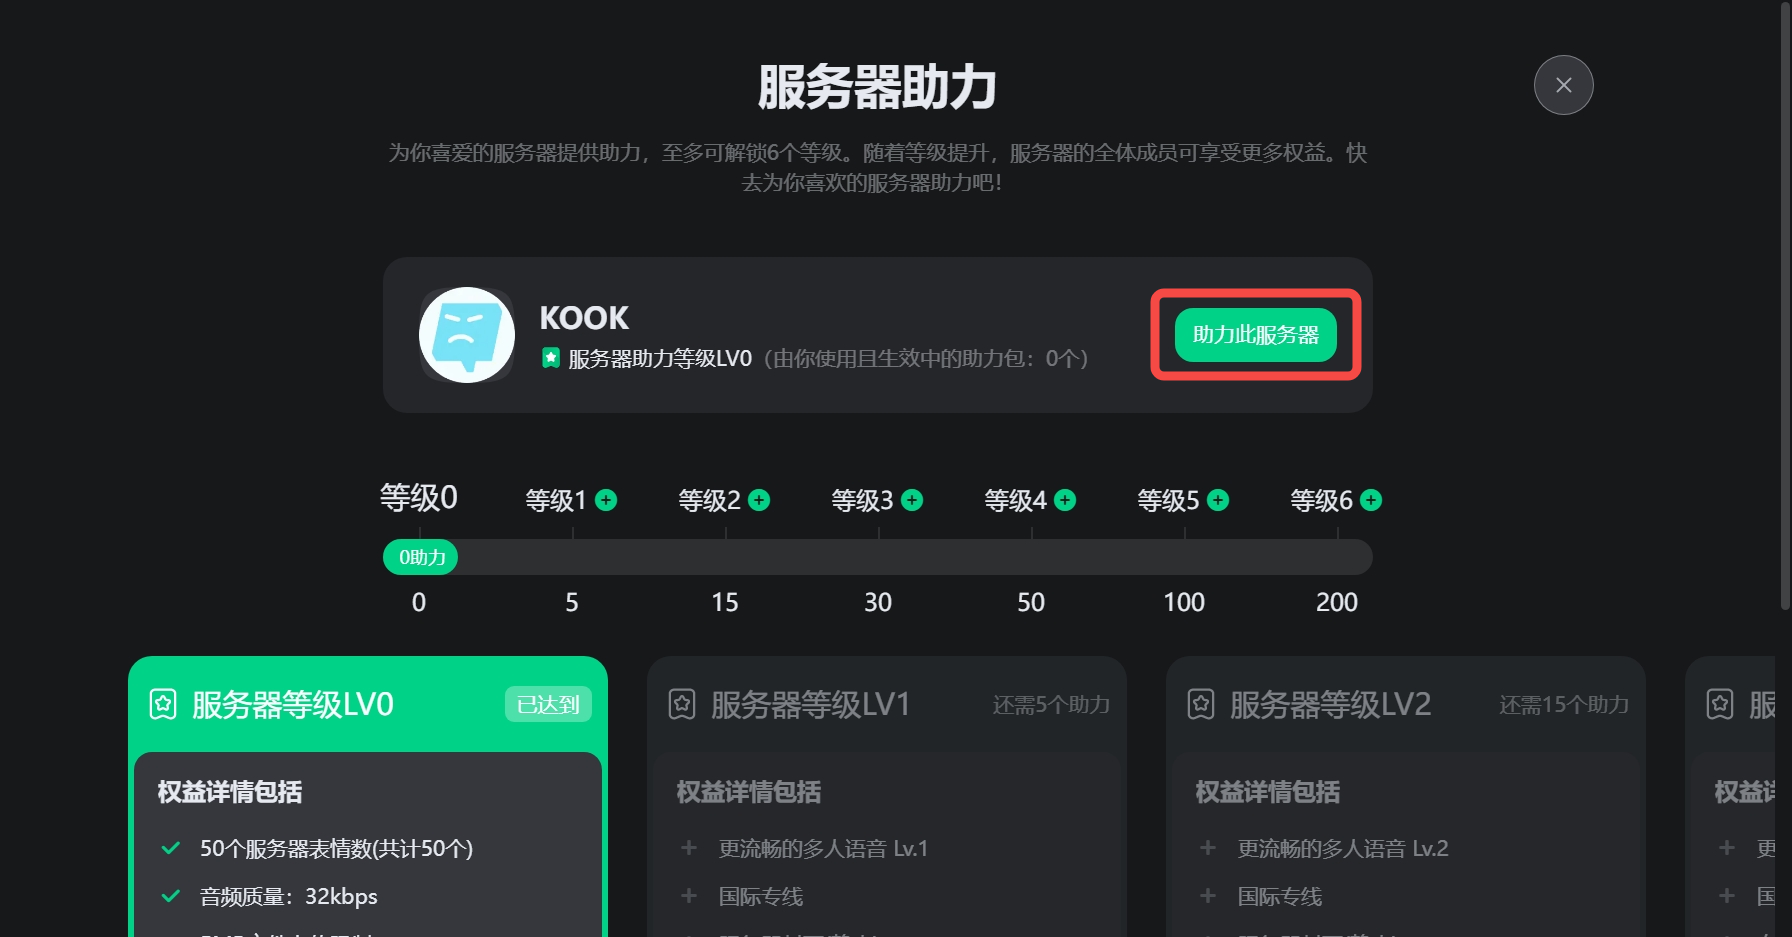
Task: Click the KOOK server name
Action: click(584, 318)
